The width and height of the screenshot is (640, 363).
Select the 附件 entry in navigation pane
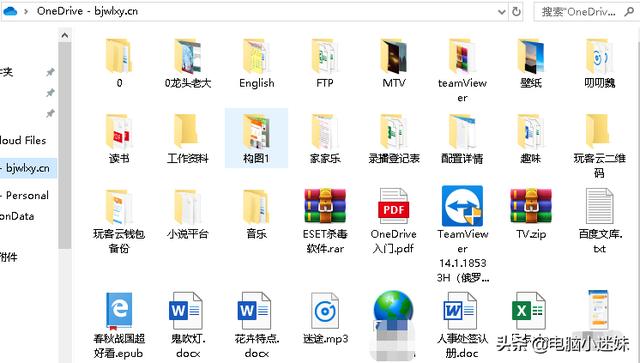tap(9, 257)
